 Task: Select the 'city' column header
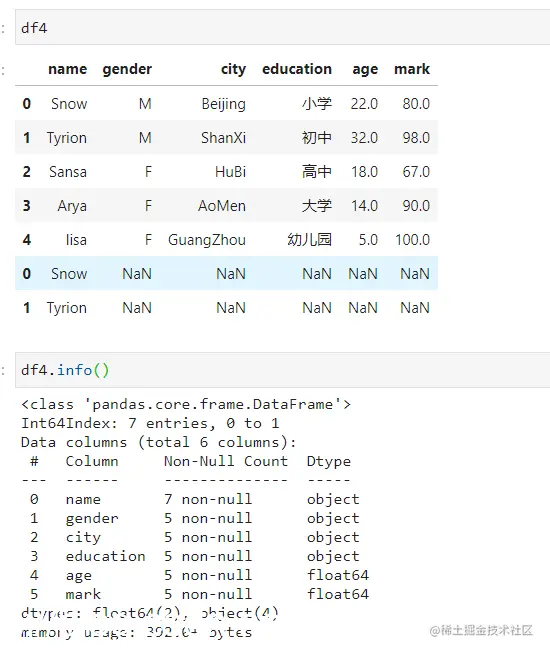(233, 69)
